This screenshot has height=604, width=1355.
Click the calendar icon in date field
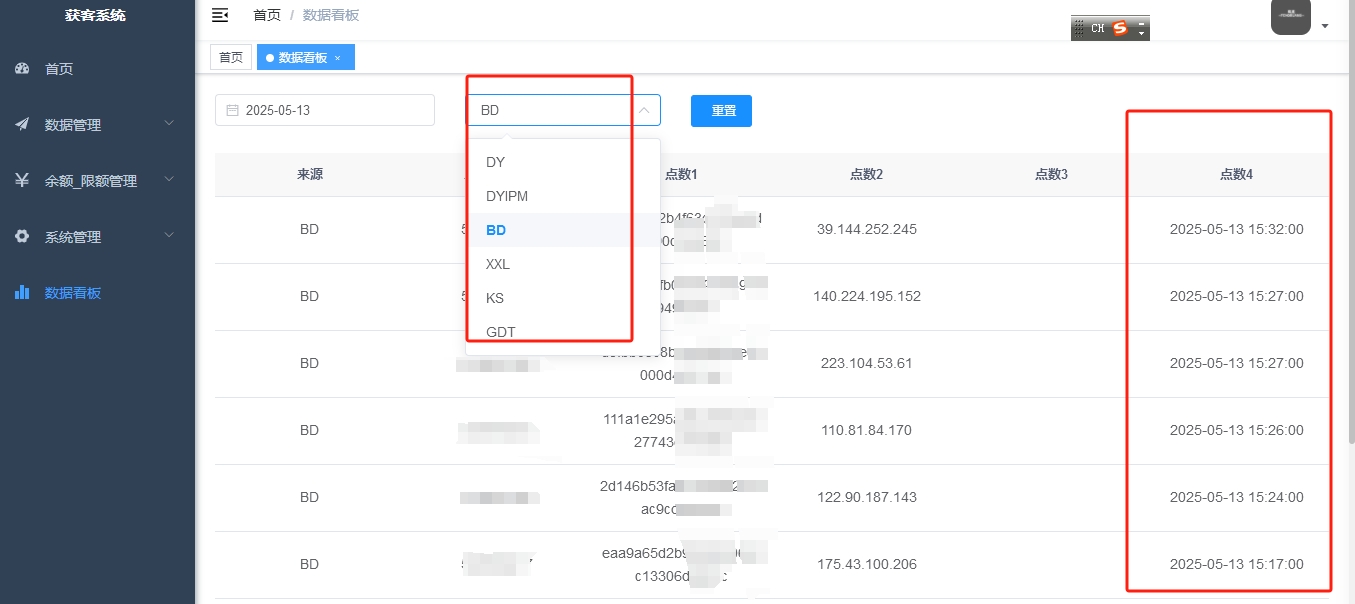tap(232, 110)
